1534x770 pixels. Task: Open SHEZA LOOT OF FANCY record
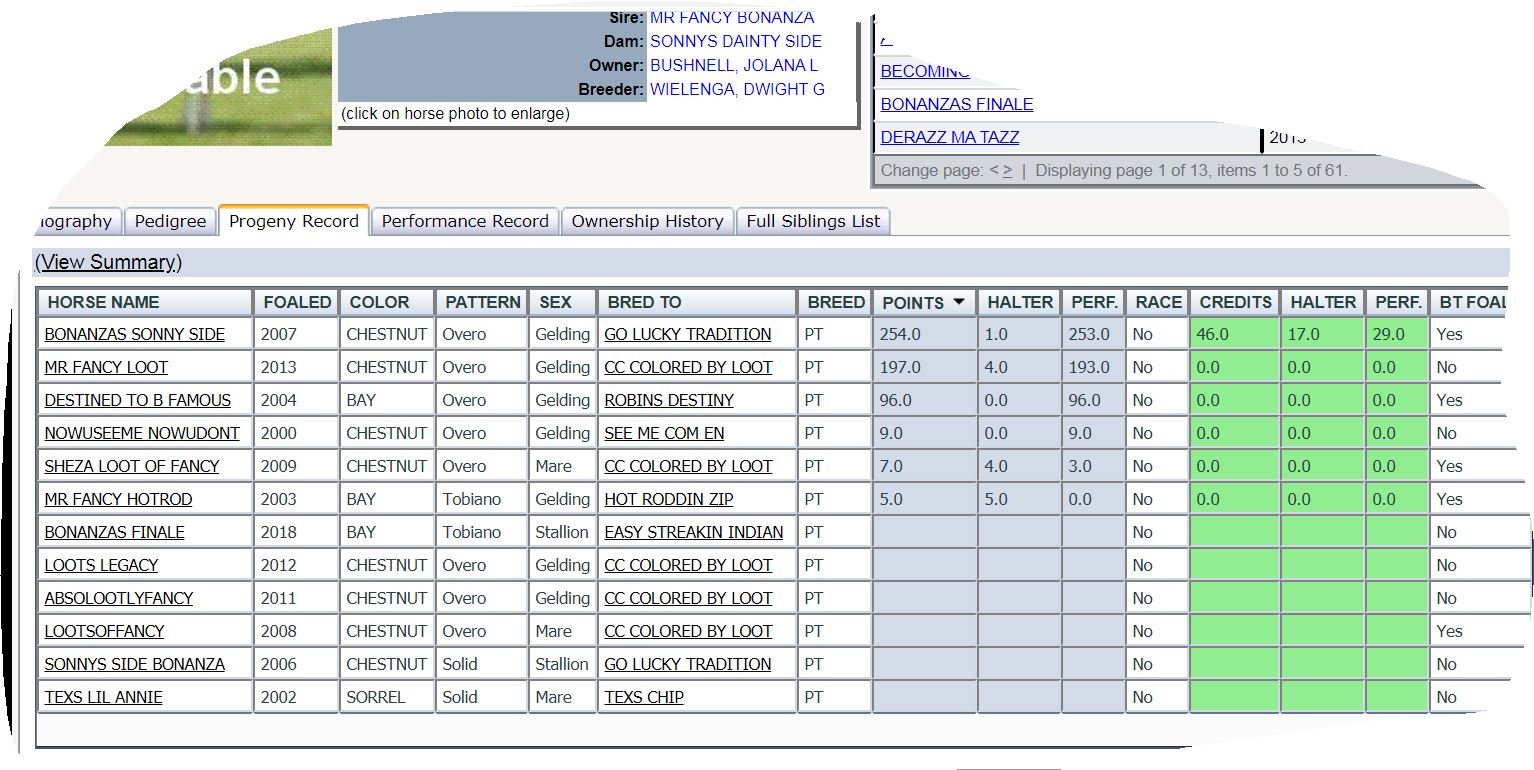[x=132, y=466]
